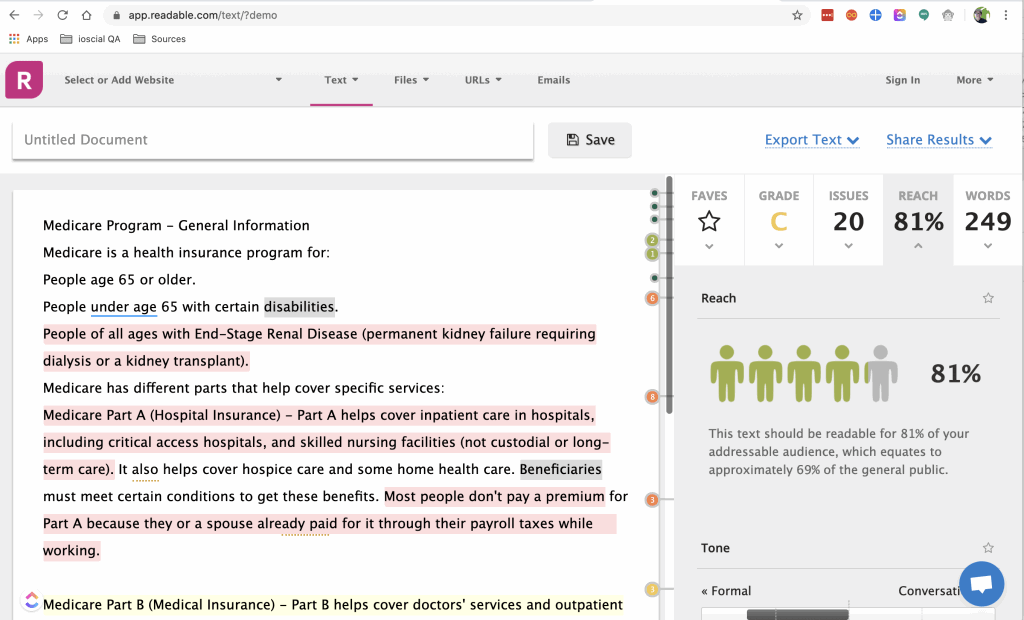Click the orange 8 issue marker
The width and height of the screenshot is (1024, 620).
coord(652,397)
